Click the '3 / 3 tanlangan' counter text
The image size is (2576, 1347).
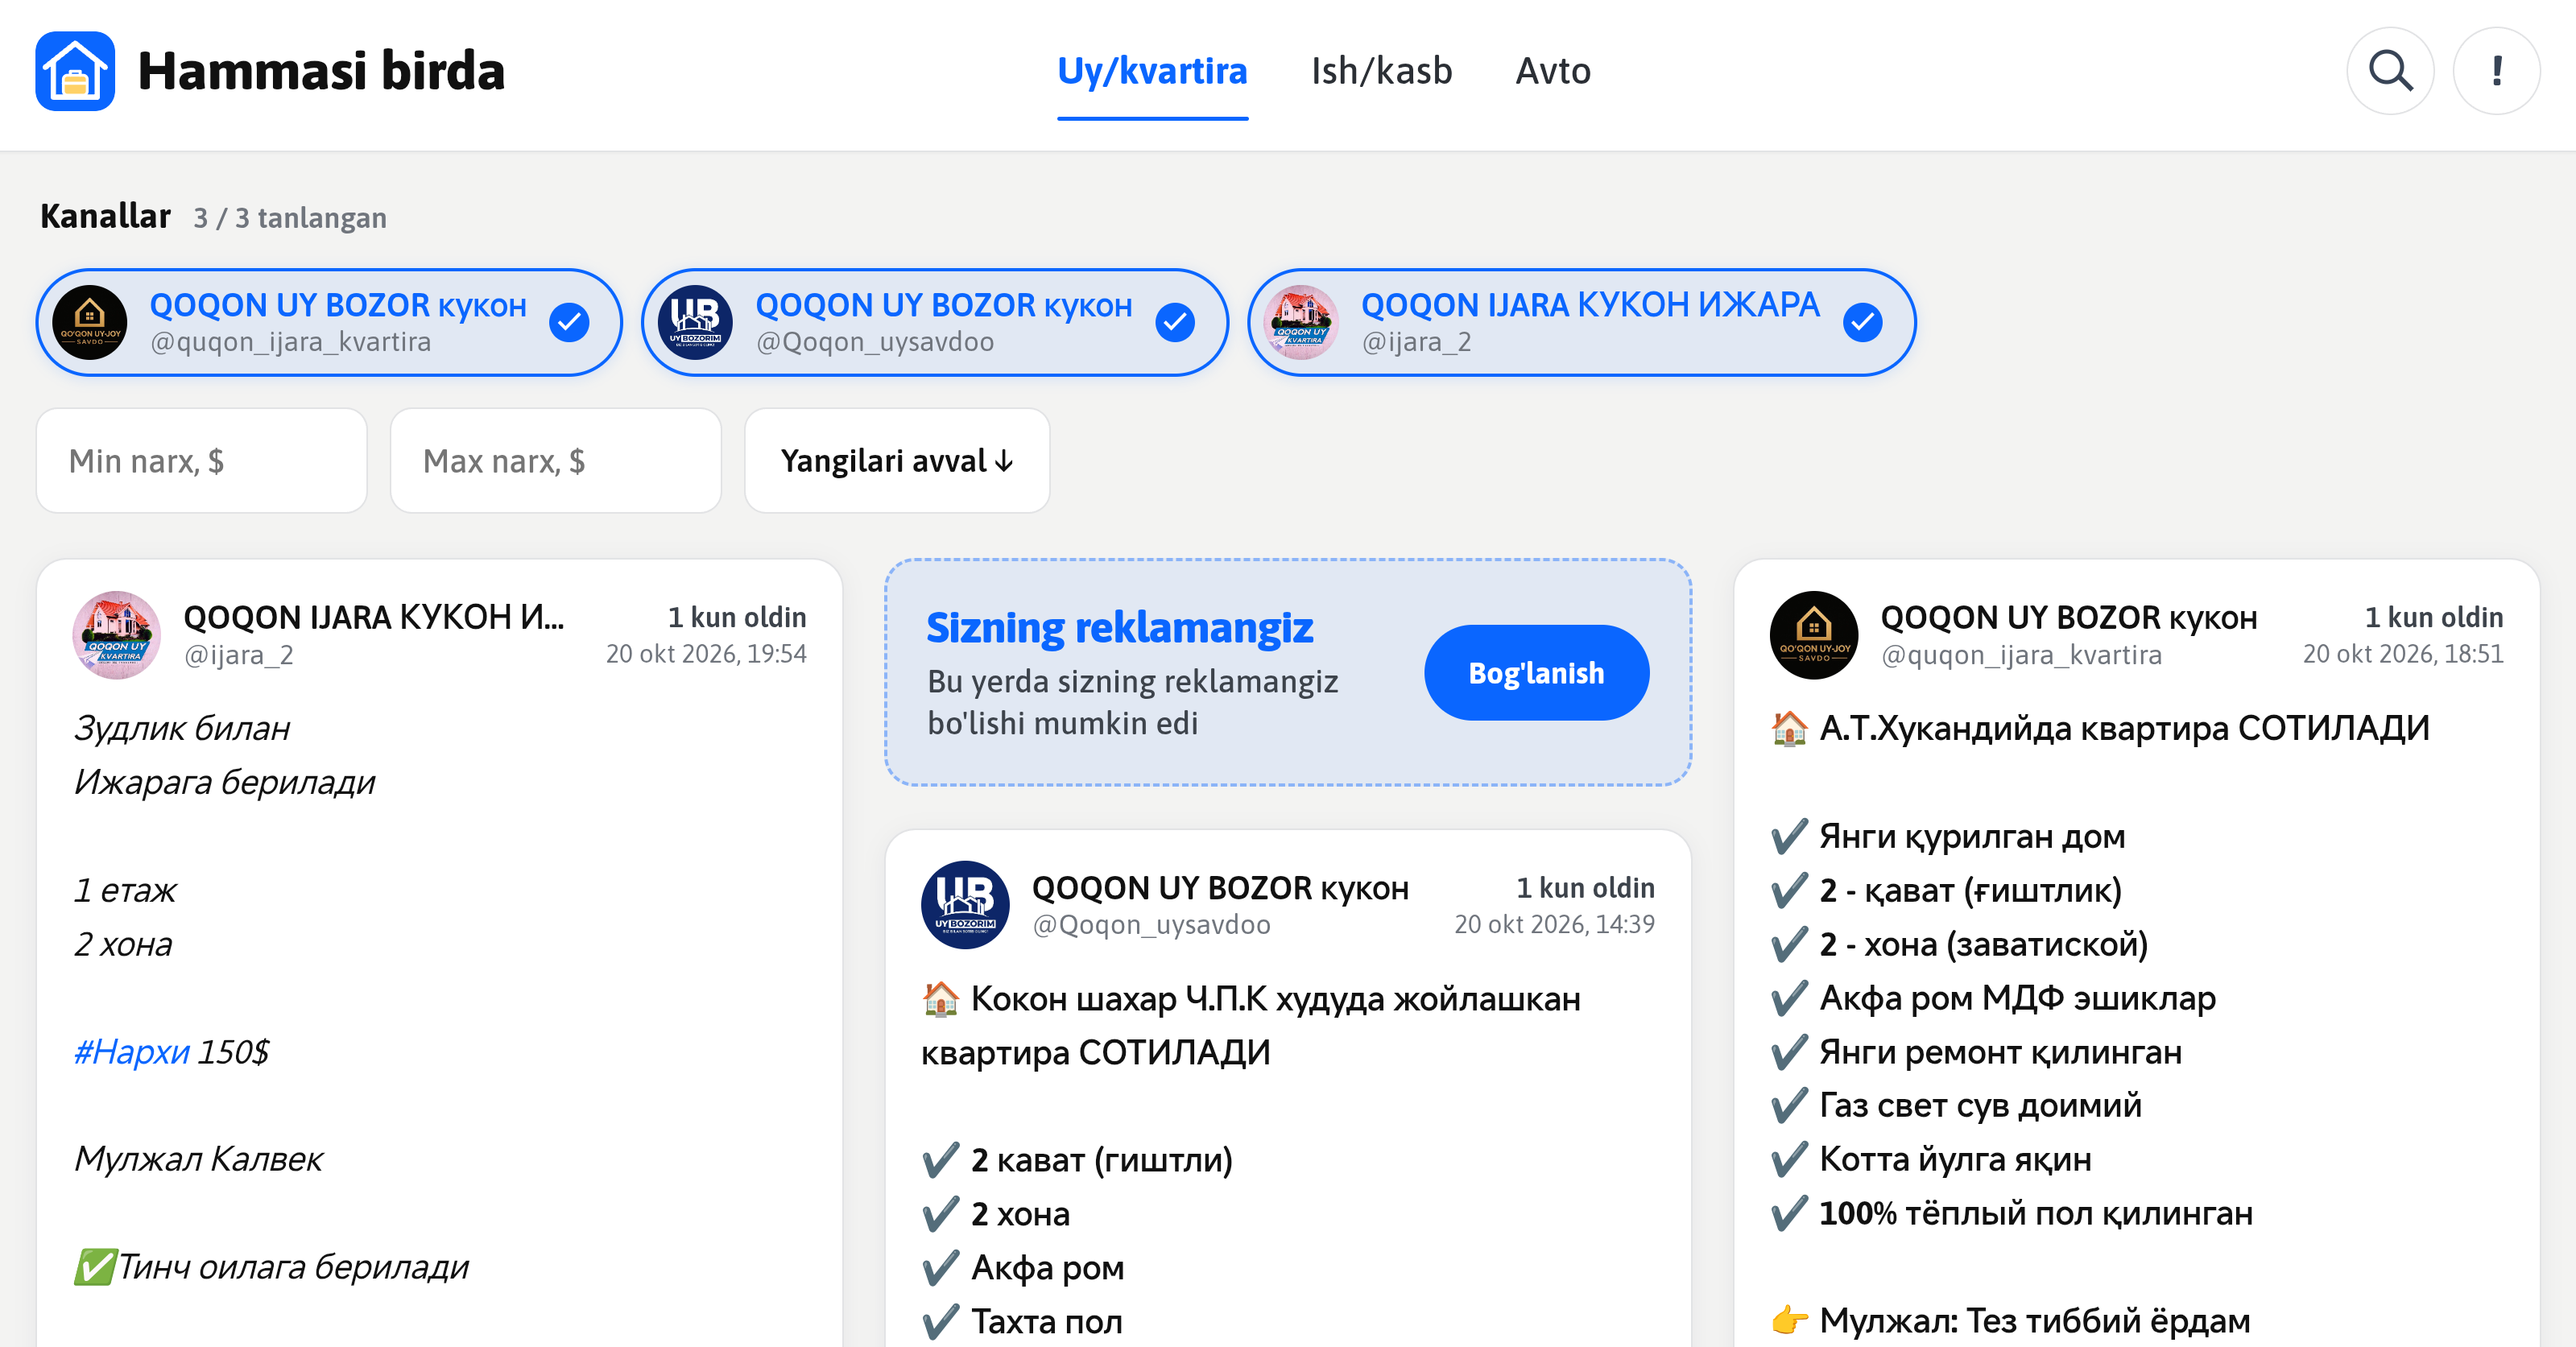(290, 218)
